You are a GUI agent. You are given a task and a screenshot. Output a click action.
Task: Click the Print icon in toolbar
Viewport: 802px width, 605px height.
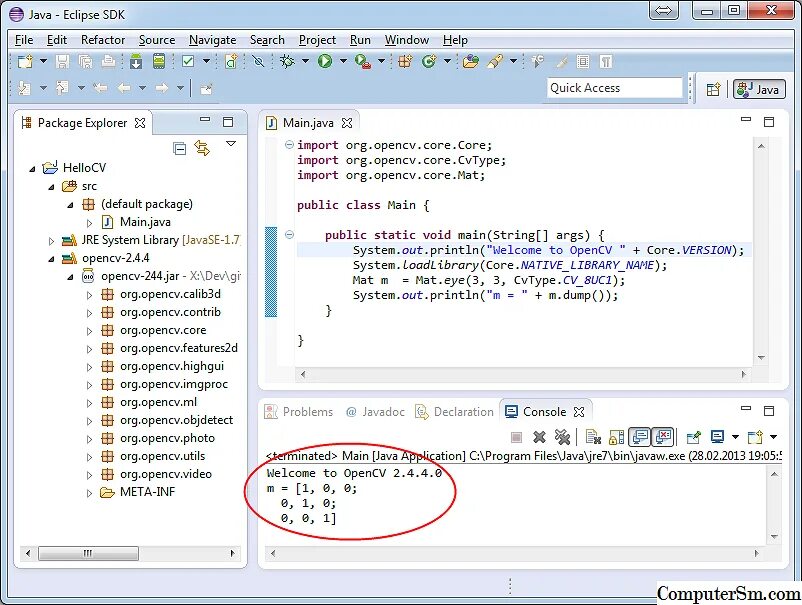point(108,61)
